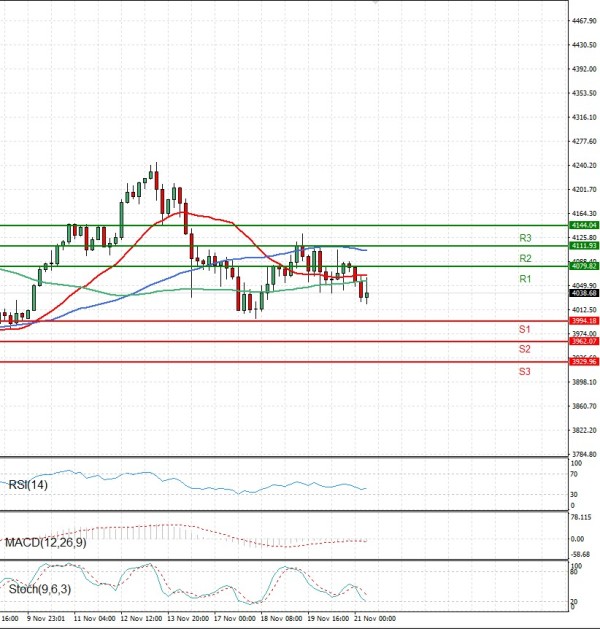Image resolution: width=600 pixels, height=629 pixels.
Task: Click the 21 Nov 00:00 time label
Action: point(377,619)
